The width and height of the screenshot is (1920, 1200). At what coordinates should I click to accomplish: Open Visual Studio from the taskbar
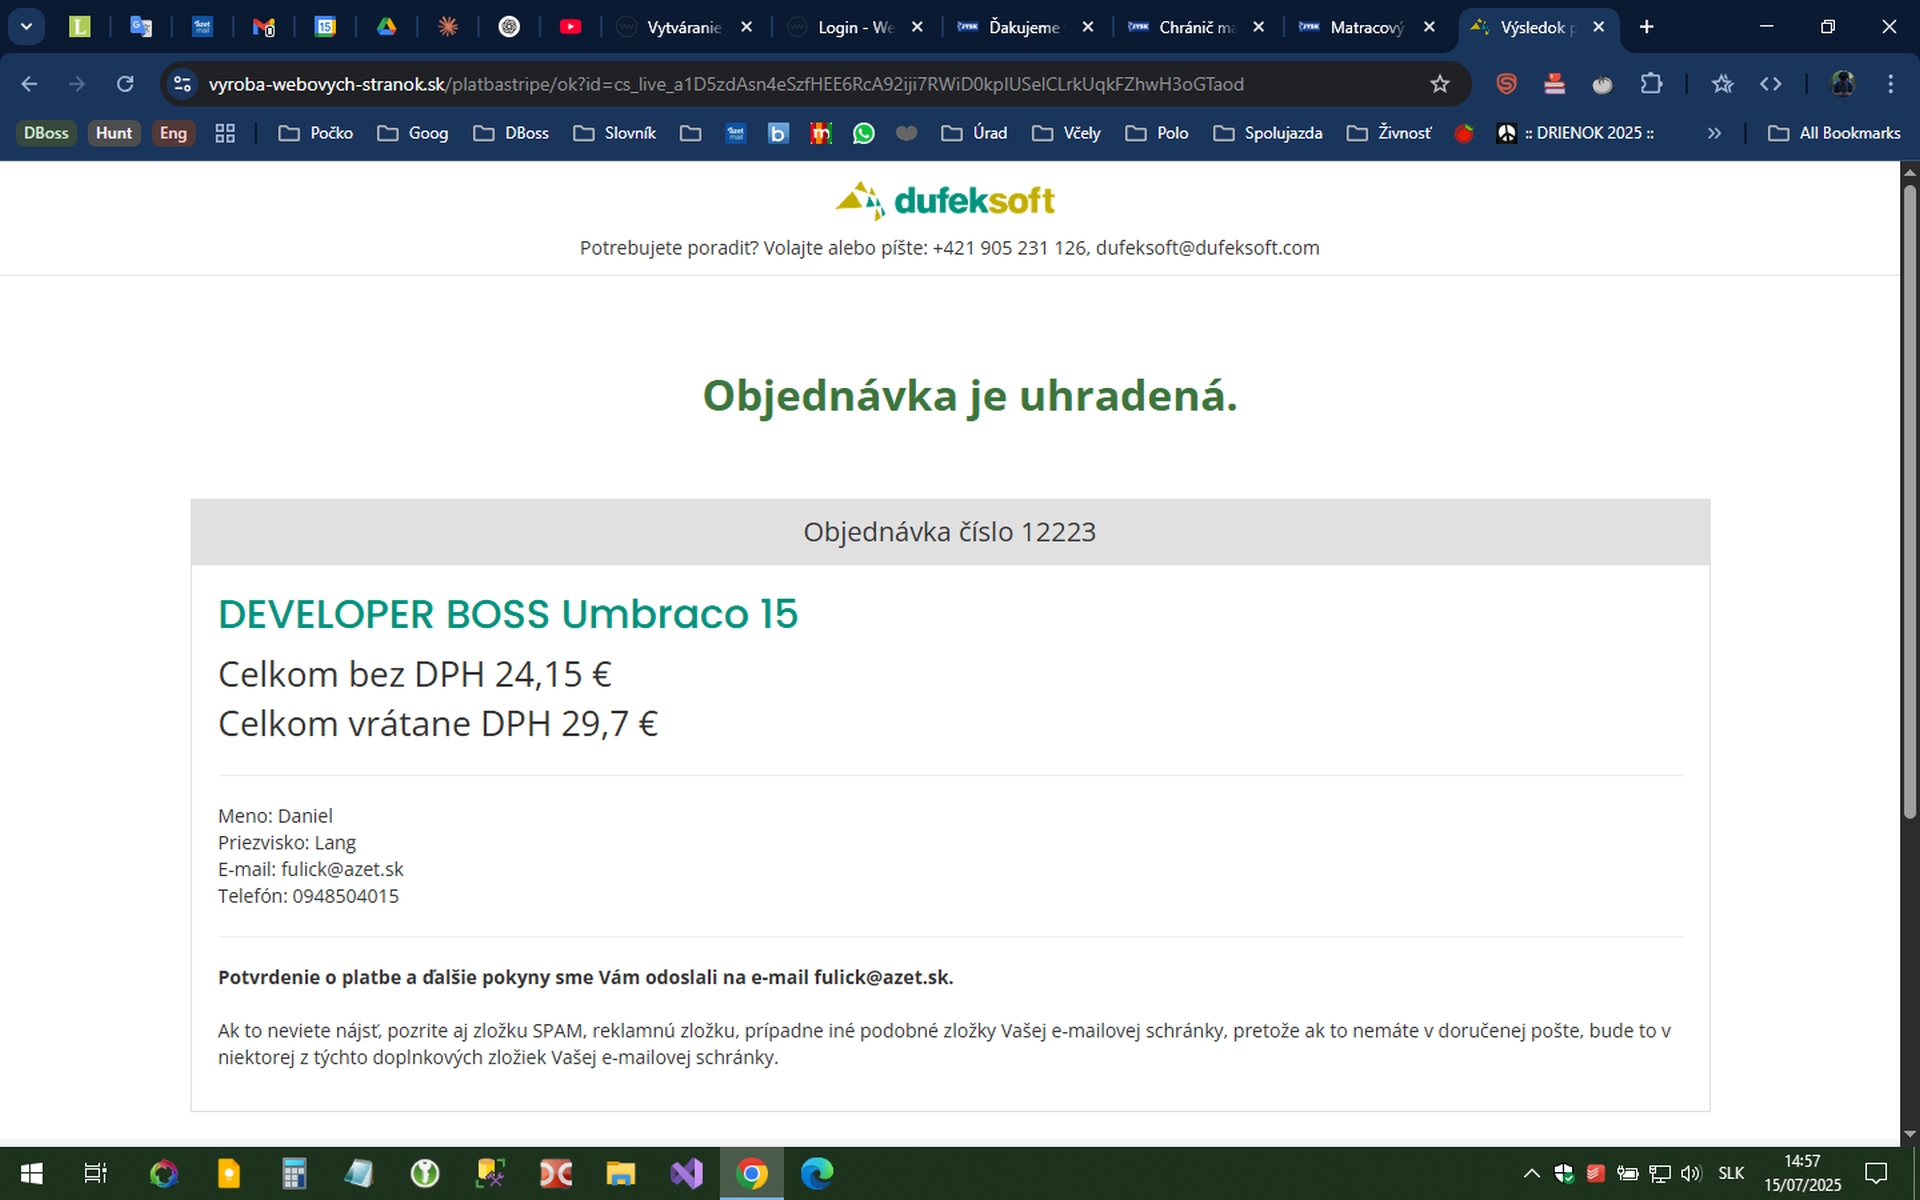(x=686, y=1172)
